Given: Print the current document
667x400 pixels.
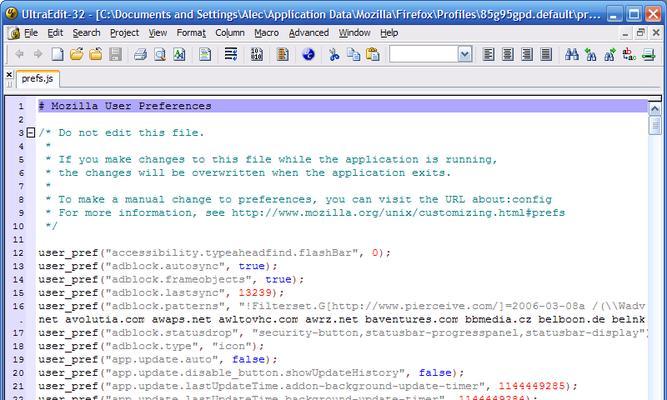Looking at the screenshot, I should [x=140, y=54].
